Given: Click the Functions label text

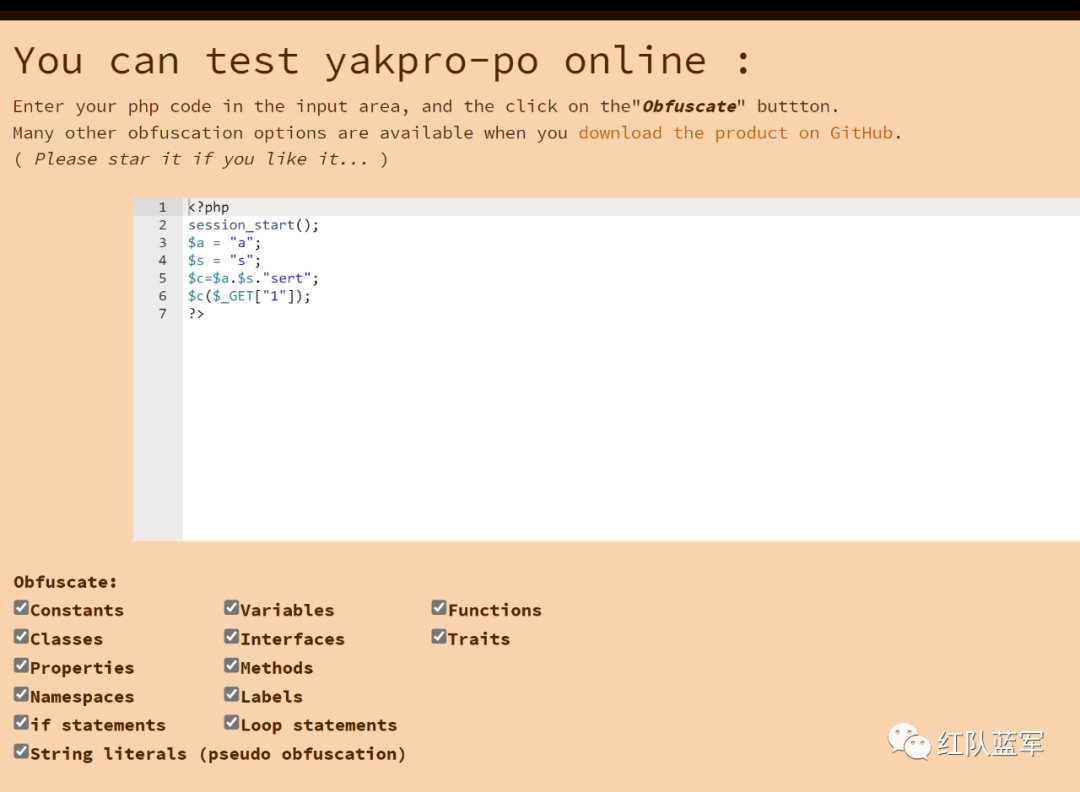Looking at the screenshot, I should pyautogui.click(x=495, y=610).
